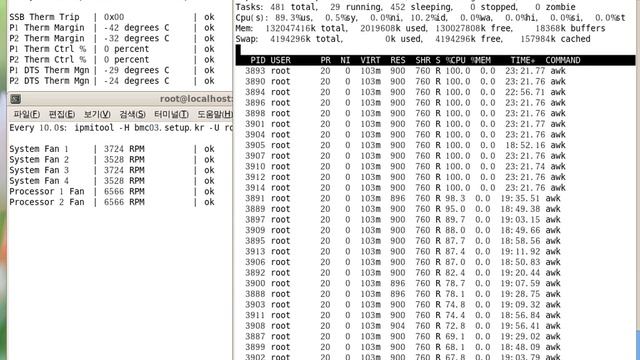The width and height of the screenshot is (640, 360).
Task: Select process row with PID 3892
Action: (403, 273)
